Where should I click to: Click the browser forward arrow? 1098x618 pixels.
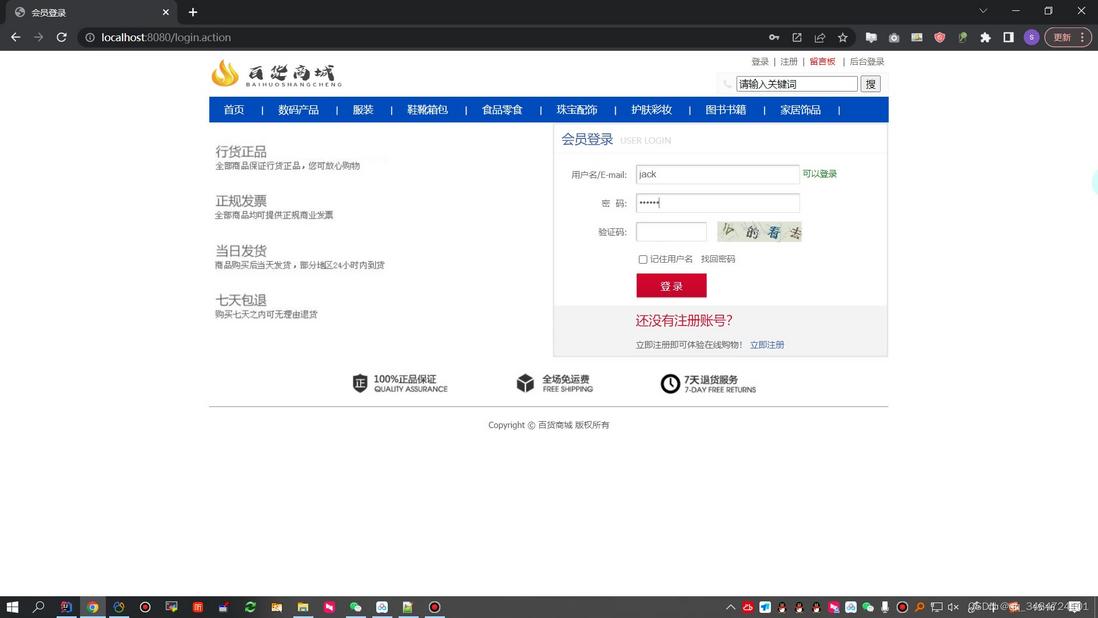pyautogui.click(x=39, y=37)
